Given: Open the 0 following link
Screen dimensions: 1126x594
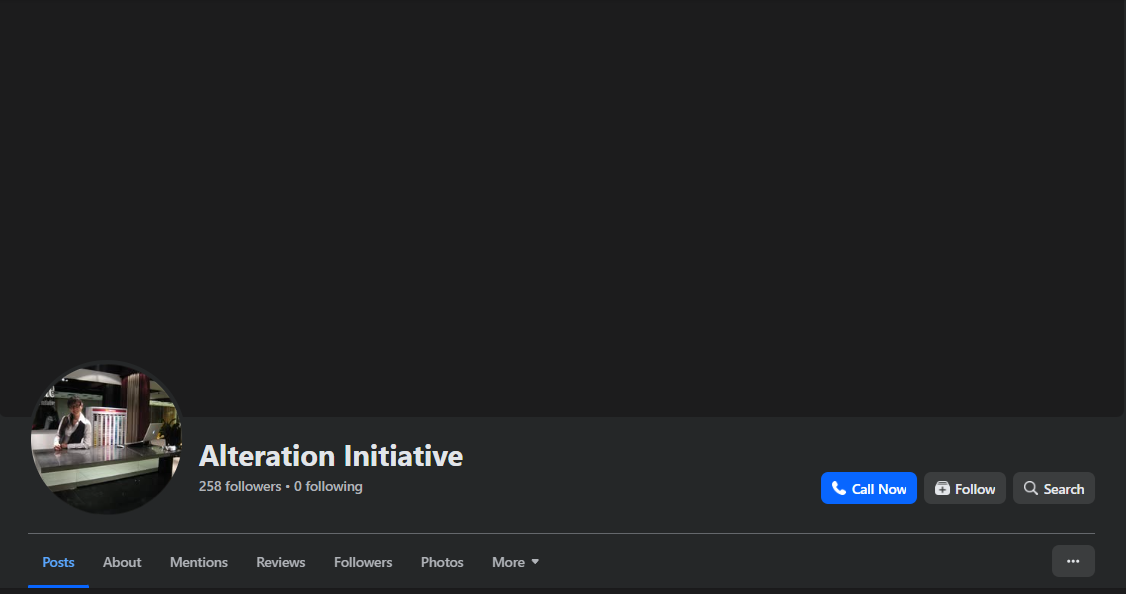Looking at the screenshot, I should tap(328, 486).
